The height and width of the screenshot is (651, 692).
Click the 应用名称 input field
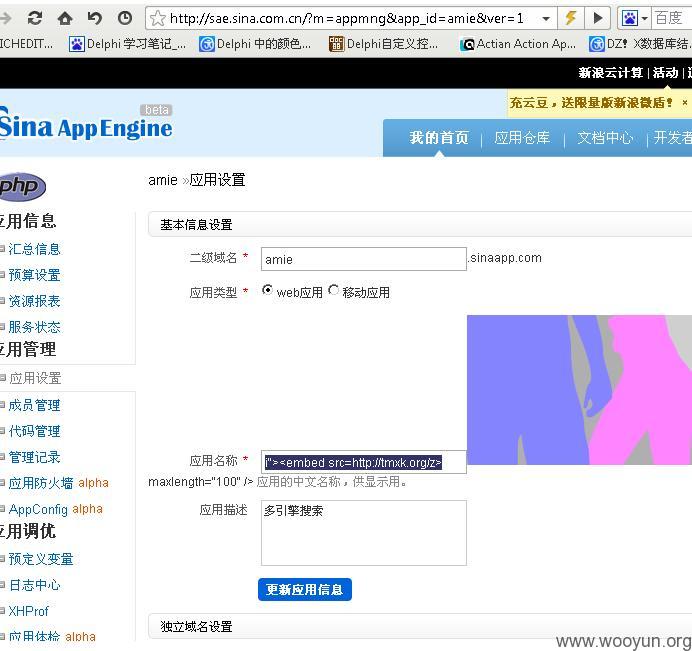(x=364, y=462)
